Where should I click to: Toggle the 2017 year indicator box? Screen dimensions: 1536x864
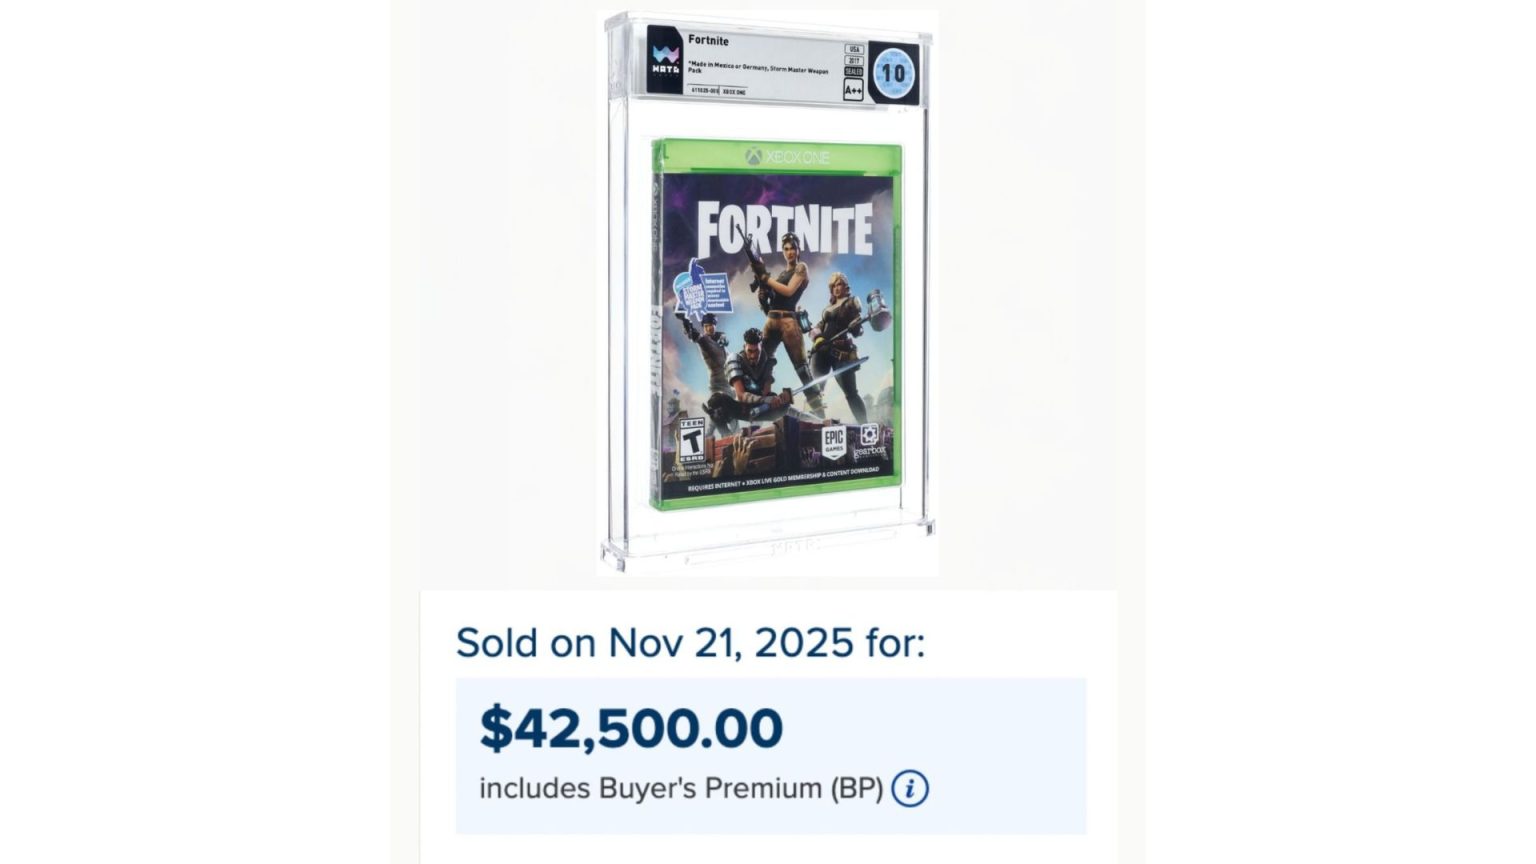coord(853,61)
